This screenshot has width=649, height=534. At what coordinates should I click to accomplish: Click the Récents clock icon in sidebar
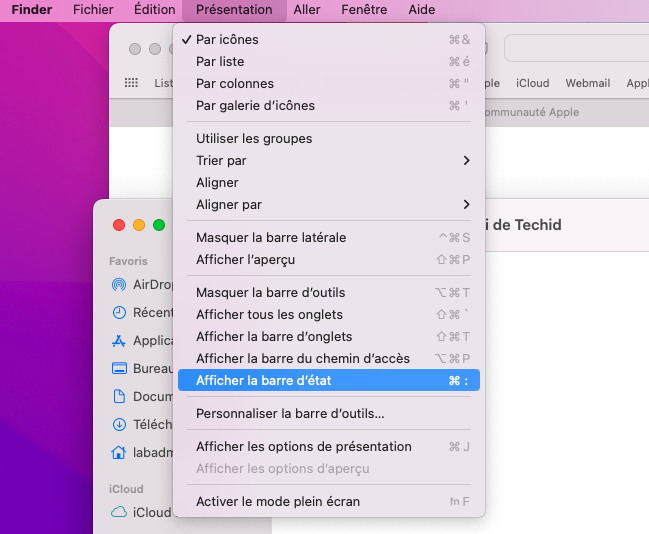click(119, 313)
